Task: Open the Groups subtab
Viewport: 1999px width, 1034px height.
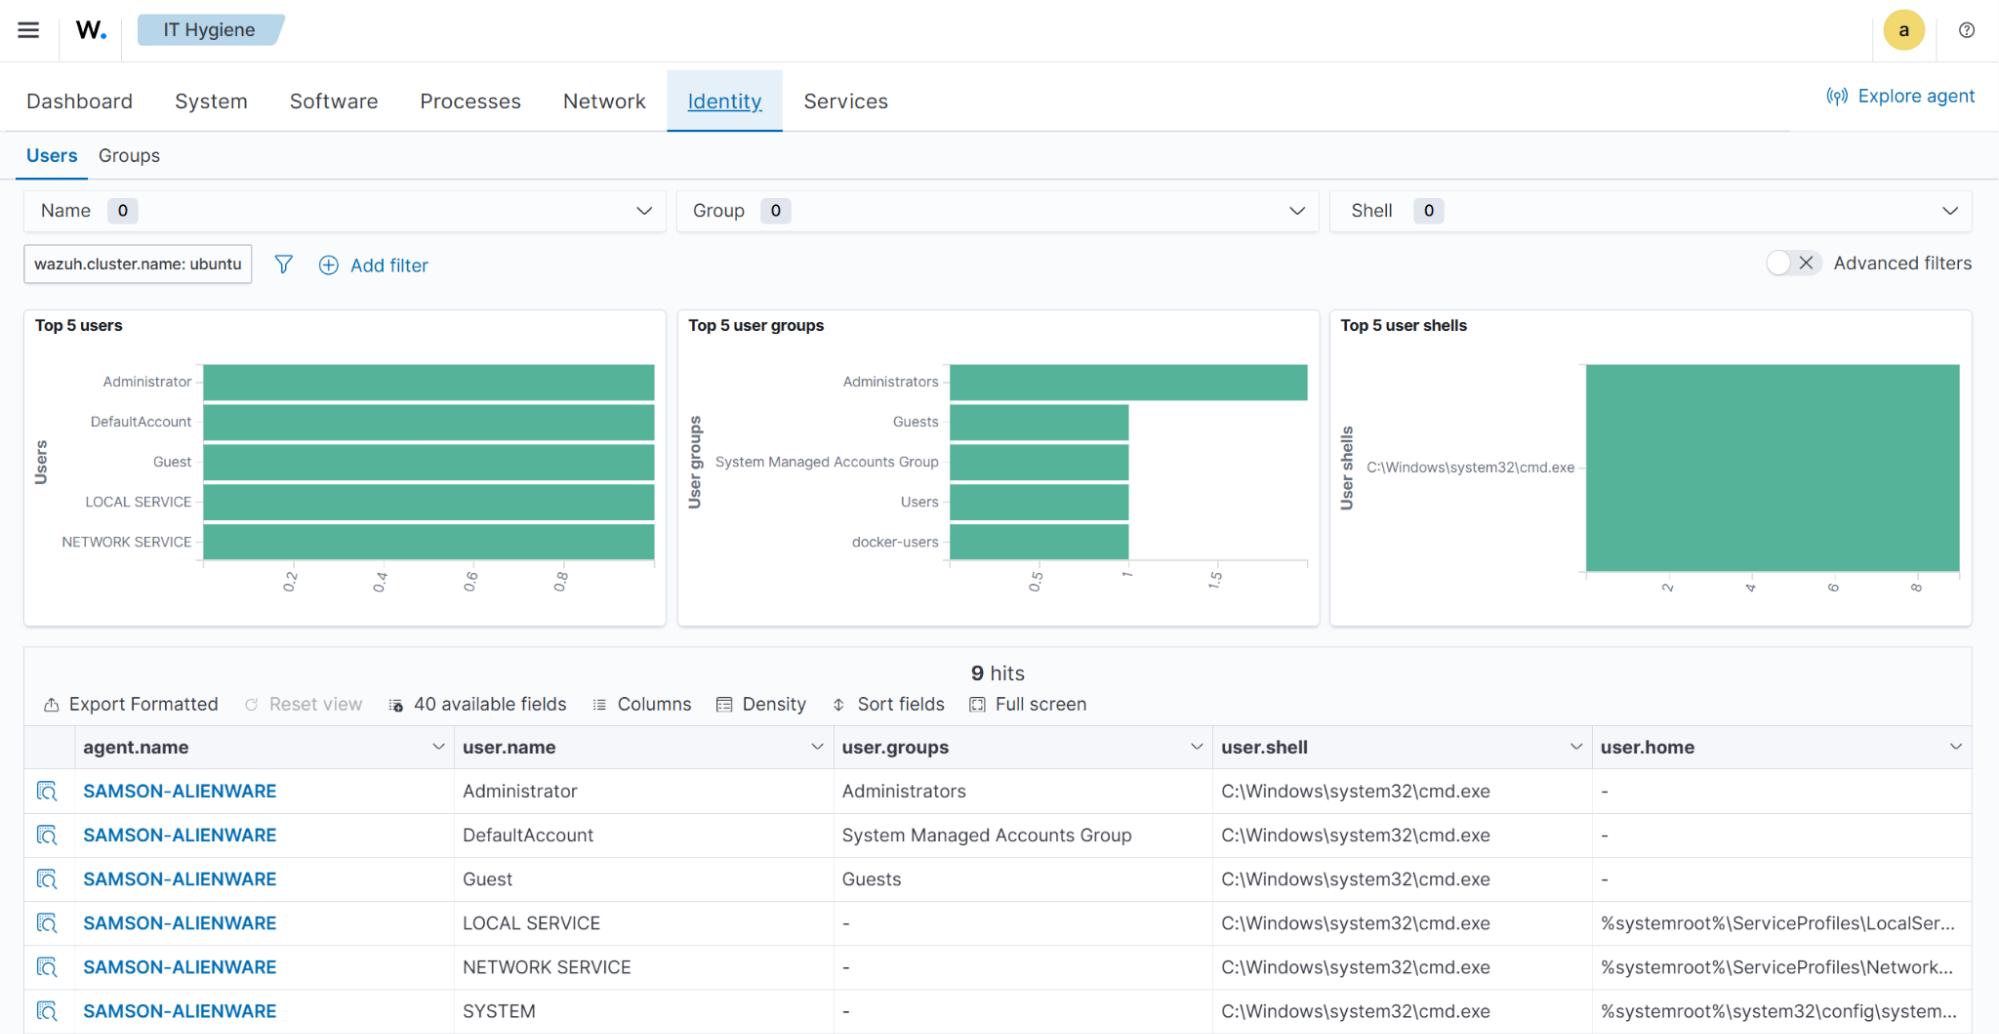Action: [129, 155]
